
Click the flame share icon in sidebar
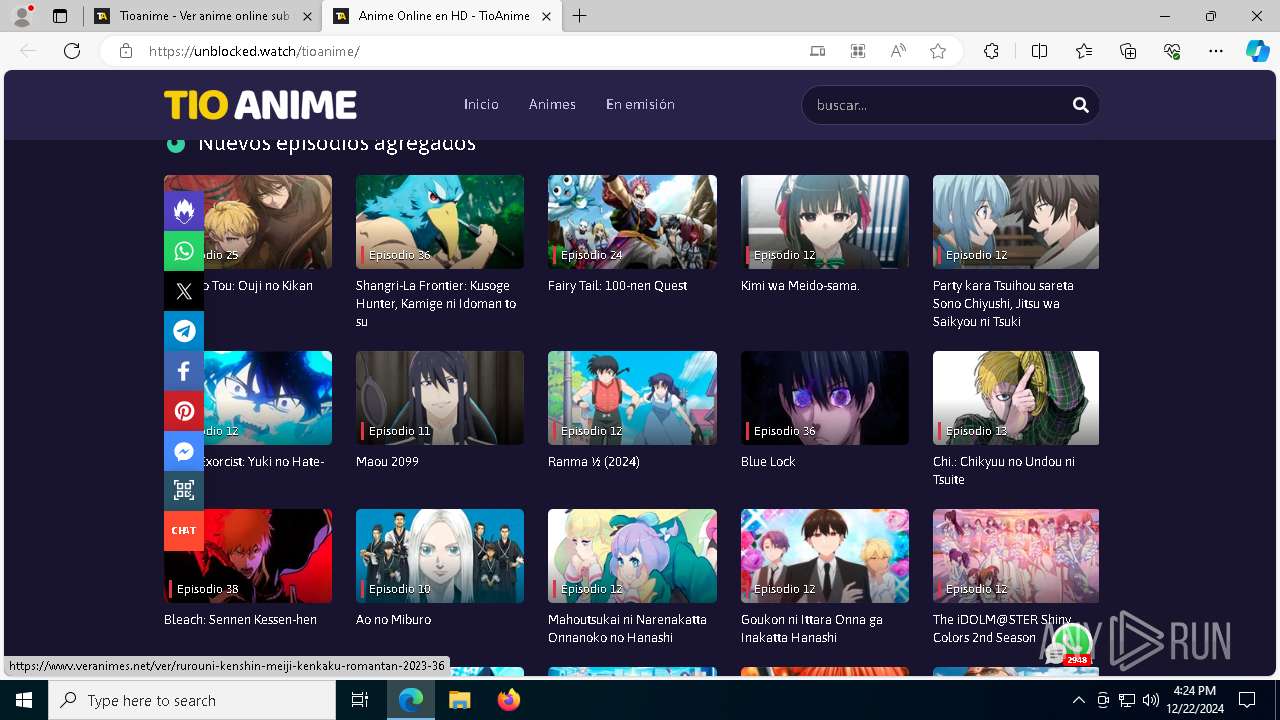[x=184, y=211]
